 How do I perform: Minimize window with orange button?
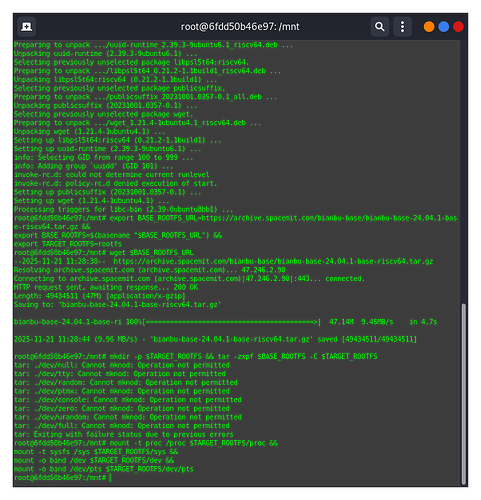point(429,27)
